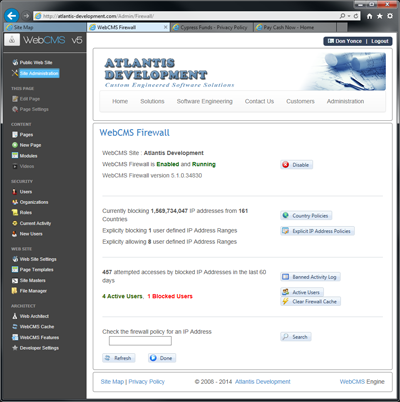
Task: Open the Banned Activity Log button
Action: coord(310,277)
